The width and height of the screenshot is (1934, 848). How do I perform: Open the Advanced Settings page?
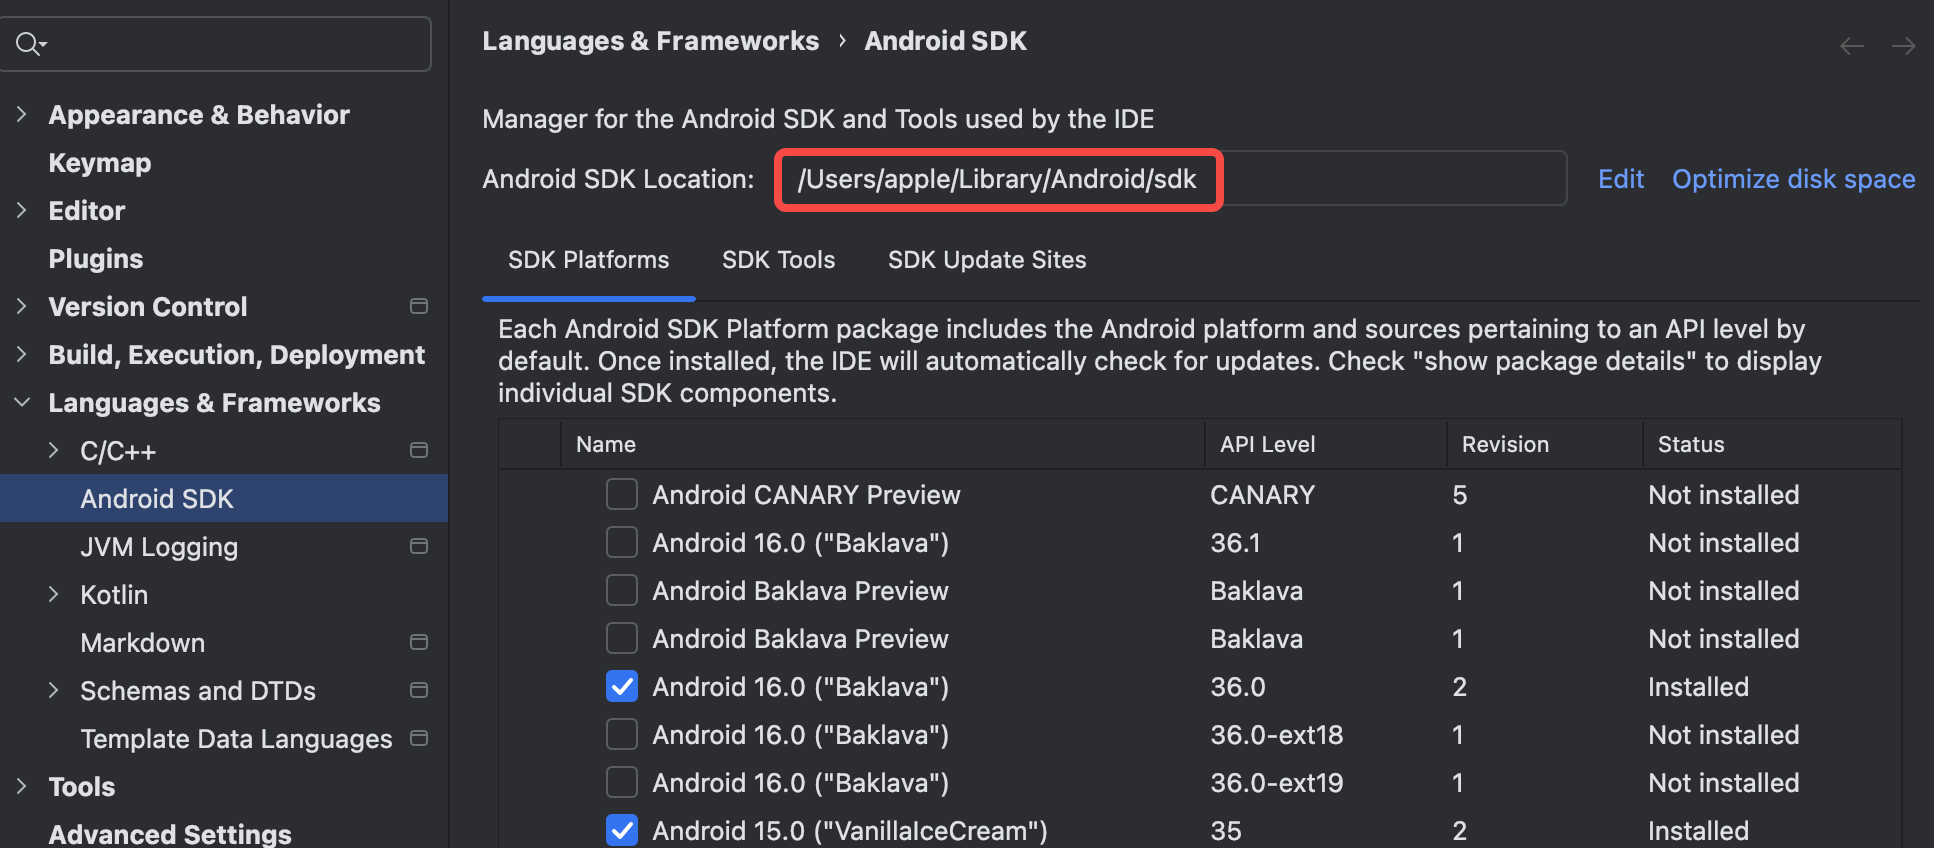(170, 833)
